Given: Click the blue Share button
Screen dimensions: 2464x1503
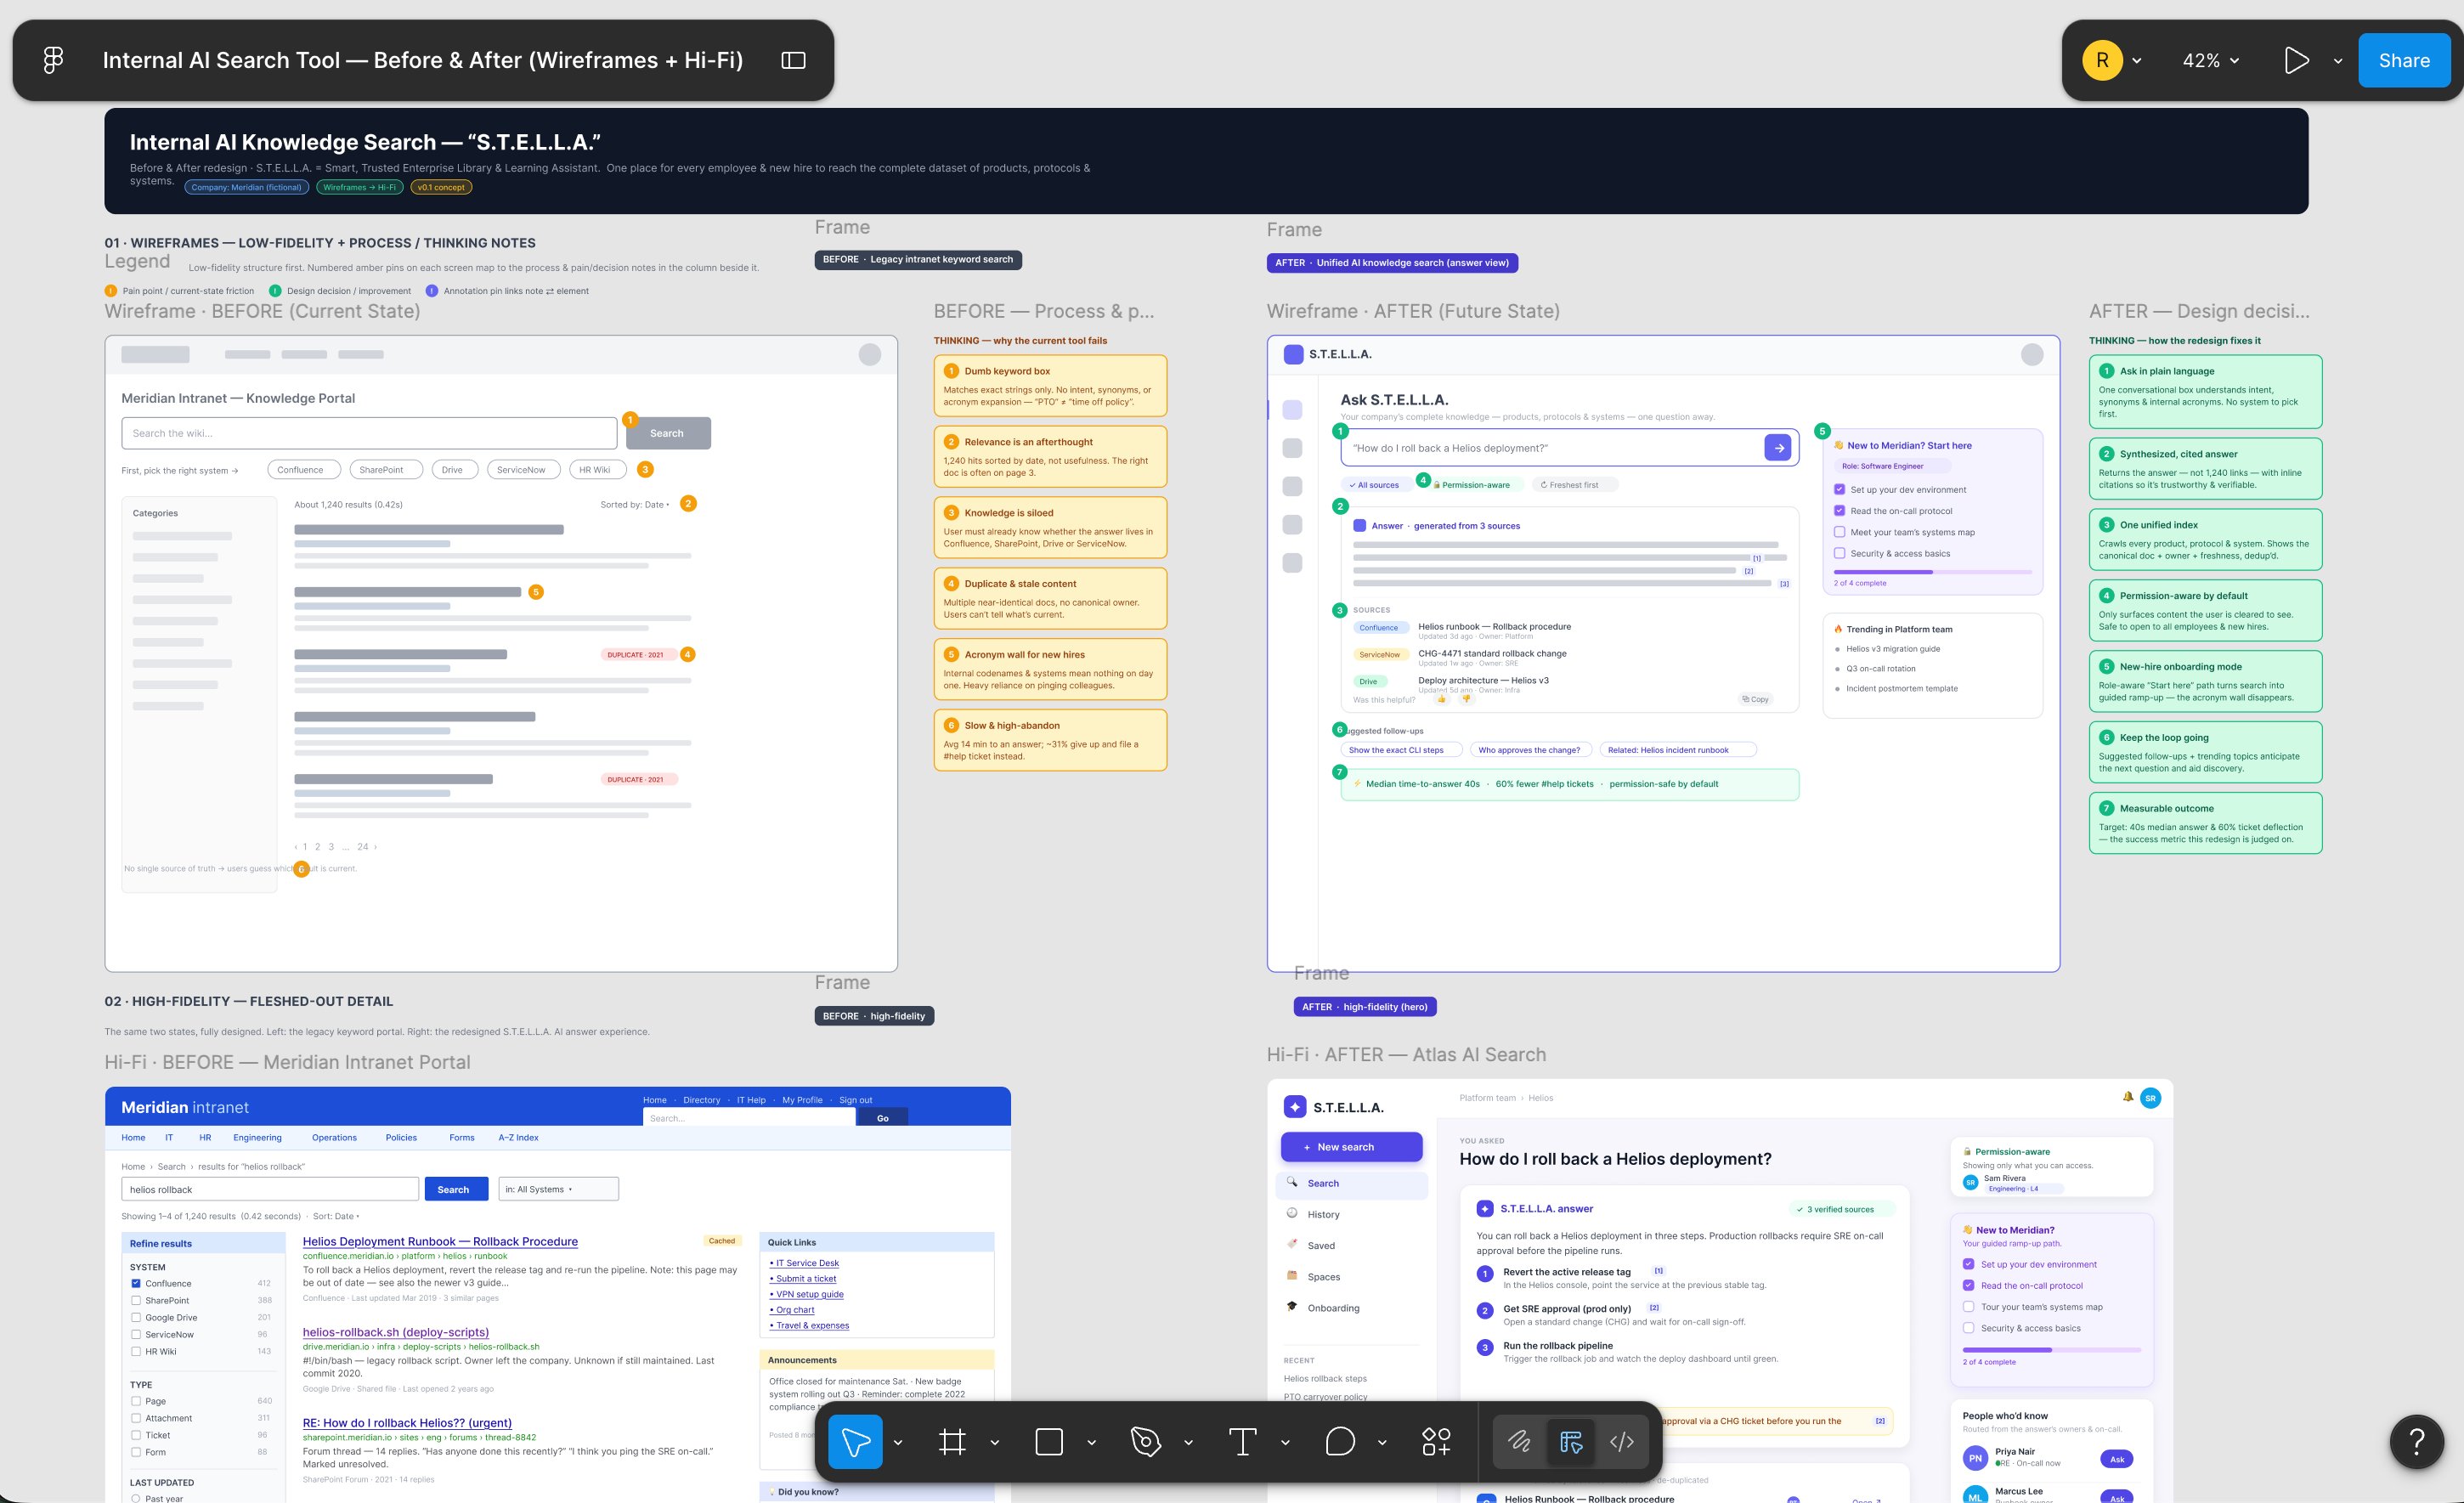Looking at the screenshot, I should (x=2404, y=60).
